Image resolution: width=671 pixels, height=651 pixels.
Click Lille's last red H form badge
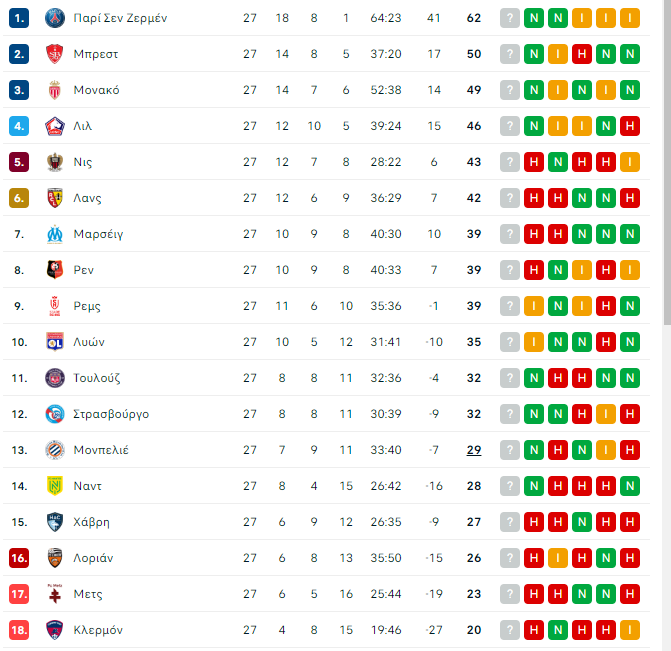630,126
